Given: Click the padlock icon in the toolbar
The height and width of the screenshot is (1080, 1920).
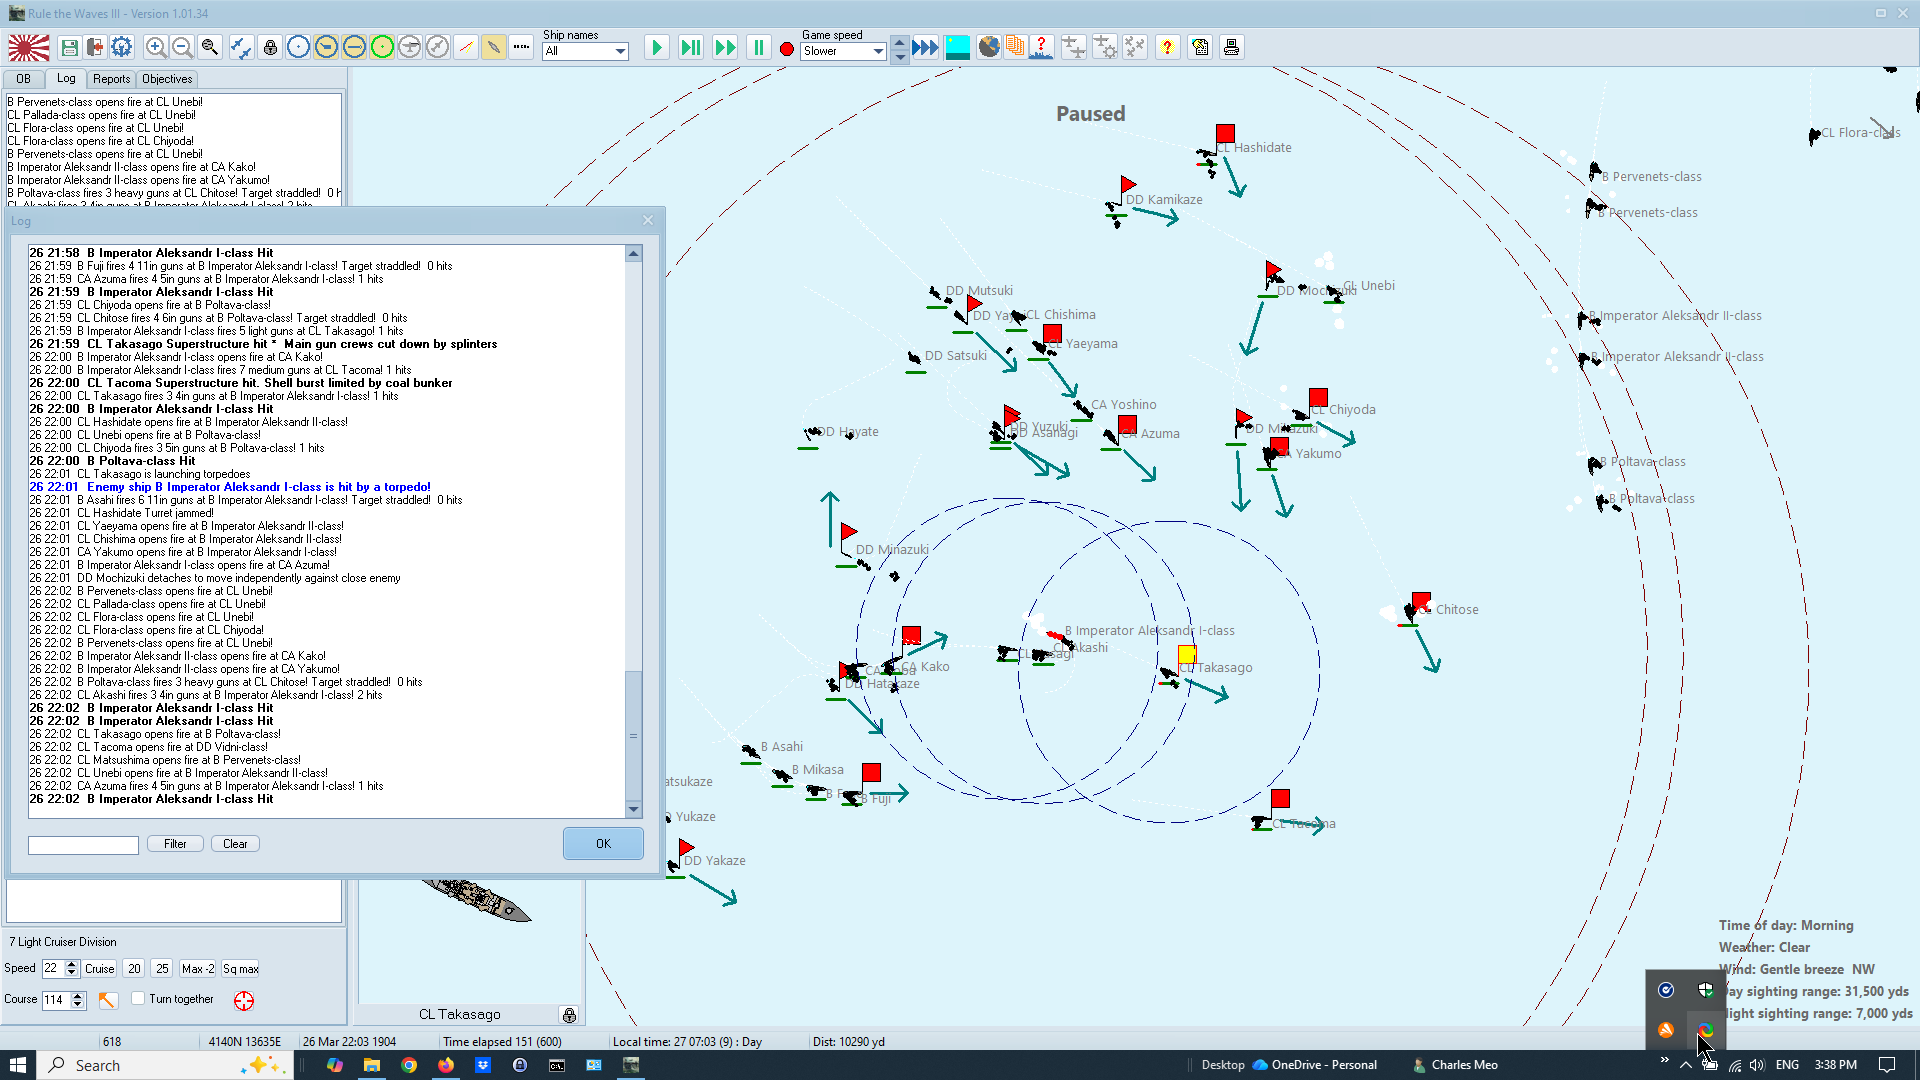Looking at the screenshot, I should (270, 47).
